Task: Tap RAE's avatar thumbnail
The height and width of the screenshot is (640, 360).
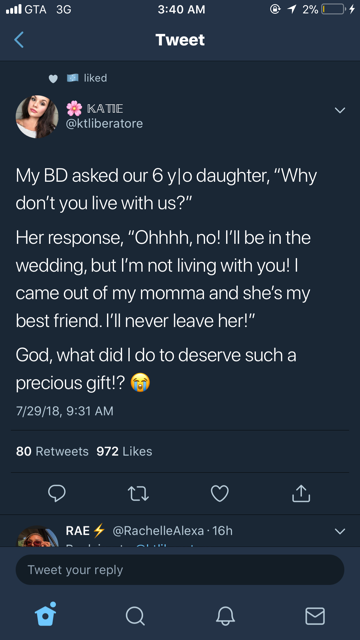Action: click(x=37, y=536)
